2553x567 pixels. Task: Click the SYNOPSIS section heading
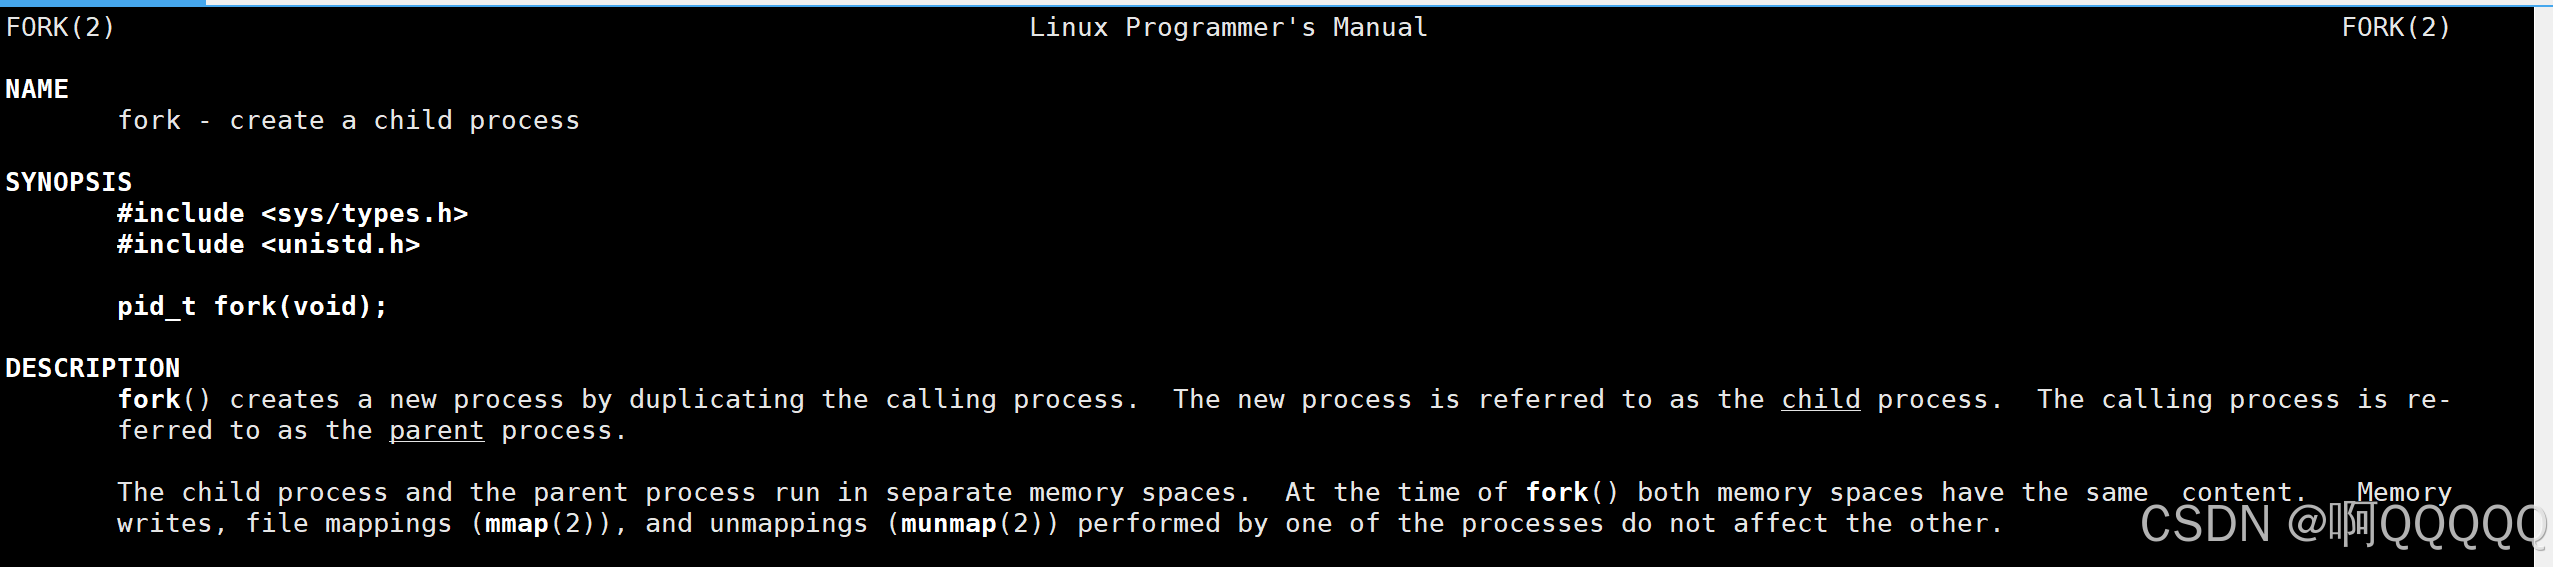click(68, 182)
